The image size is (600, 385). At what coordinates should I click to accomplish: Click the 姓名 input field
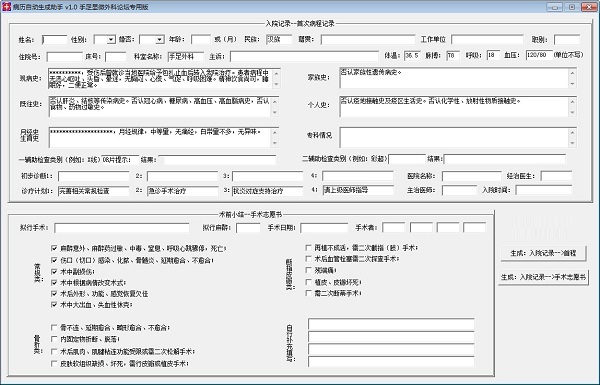click(54, 39)
